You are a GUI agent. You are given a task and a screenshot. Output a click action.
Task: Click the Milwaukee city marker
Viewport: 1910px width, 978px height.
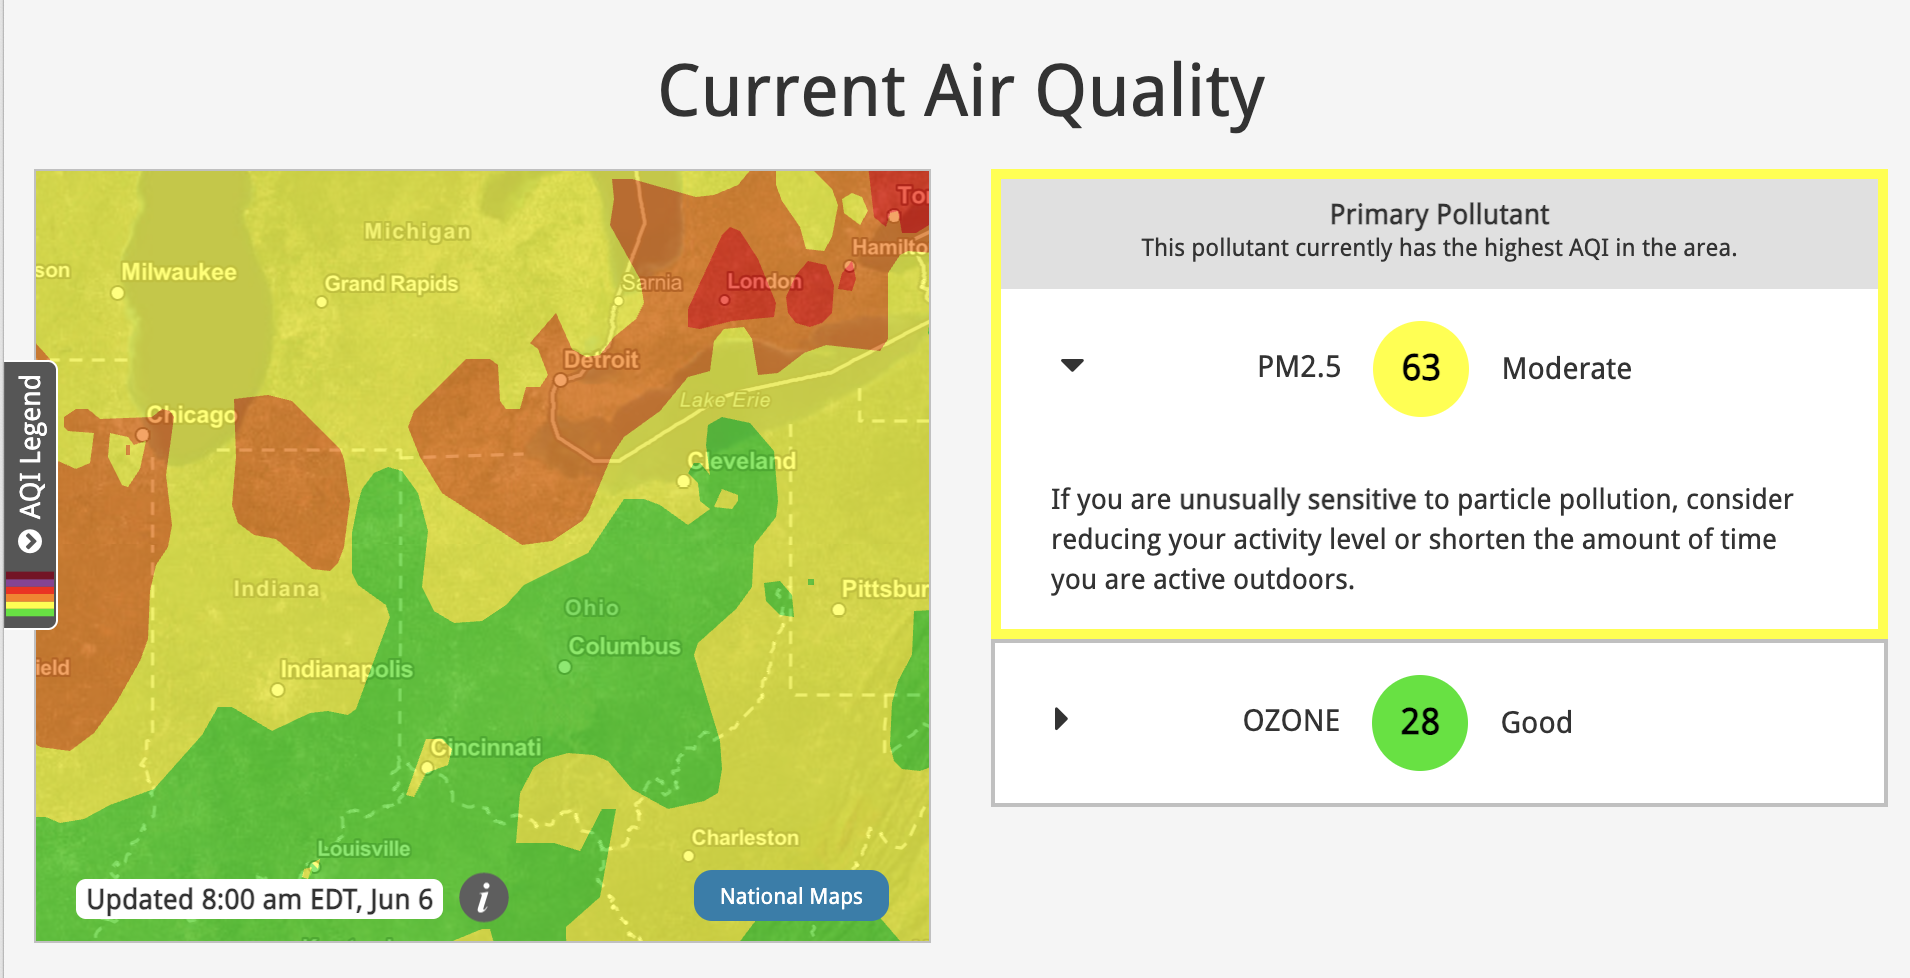point(117,293)
